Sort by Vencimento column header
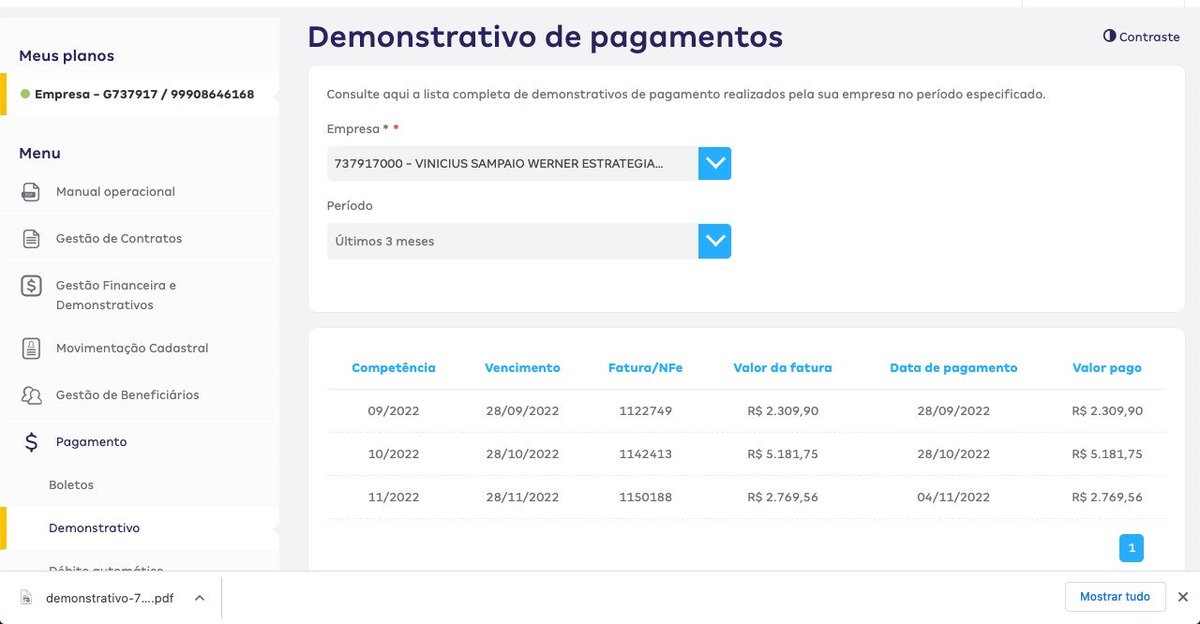 point(523,368)
